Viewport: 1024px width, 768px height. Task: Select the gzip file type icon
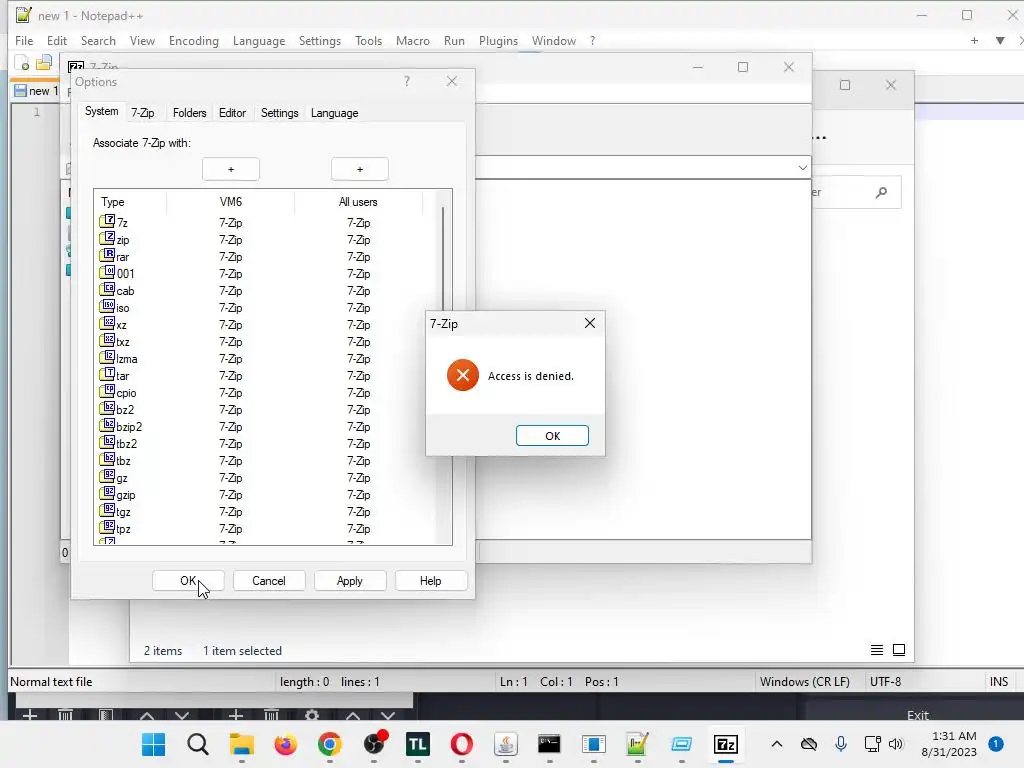107,493
